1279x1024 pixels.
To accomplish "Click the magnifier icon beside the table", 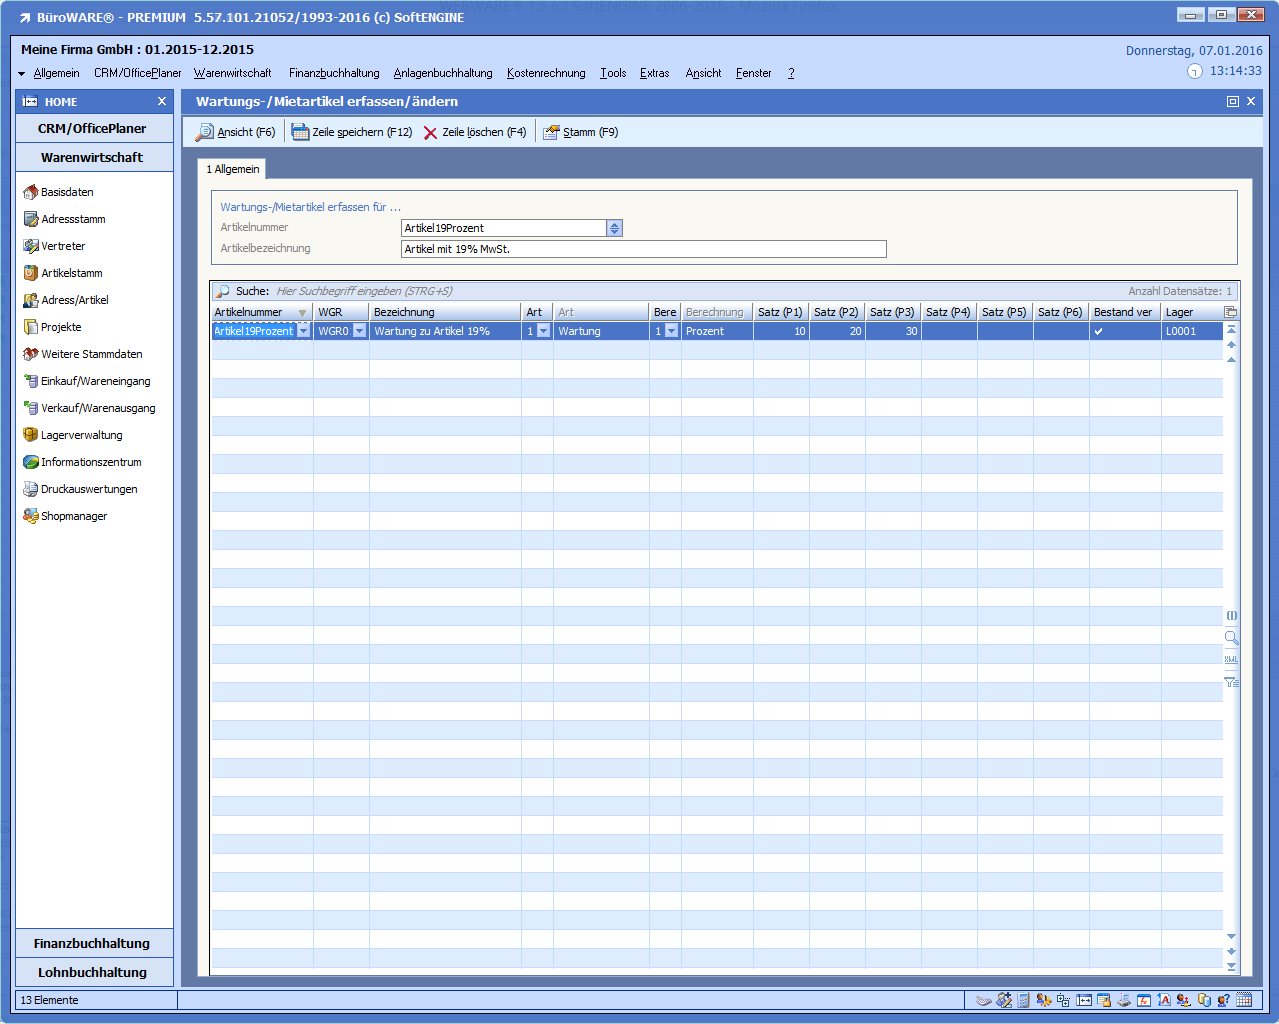I will [x=1231, y=637].
